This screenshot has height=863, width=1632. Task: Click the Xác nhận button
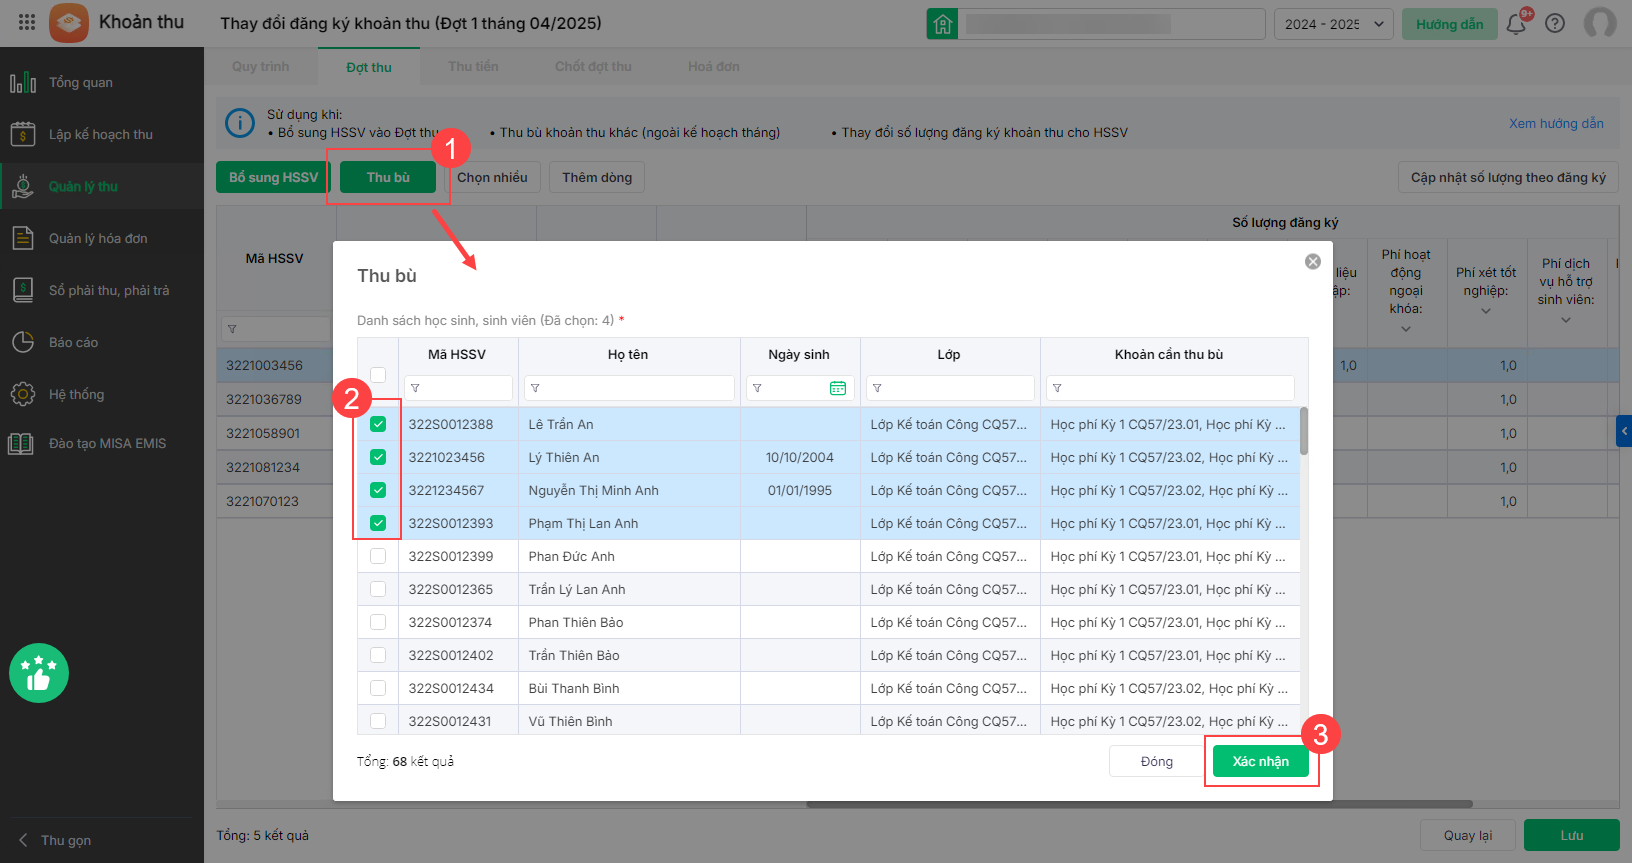1260,761
